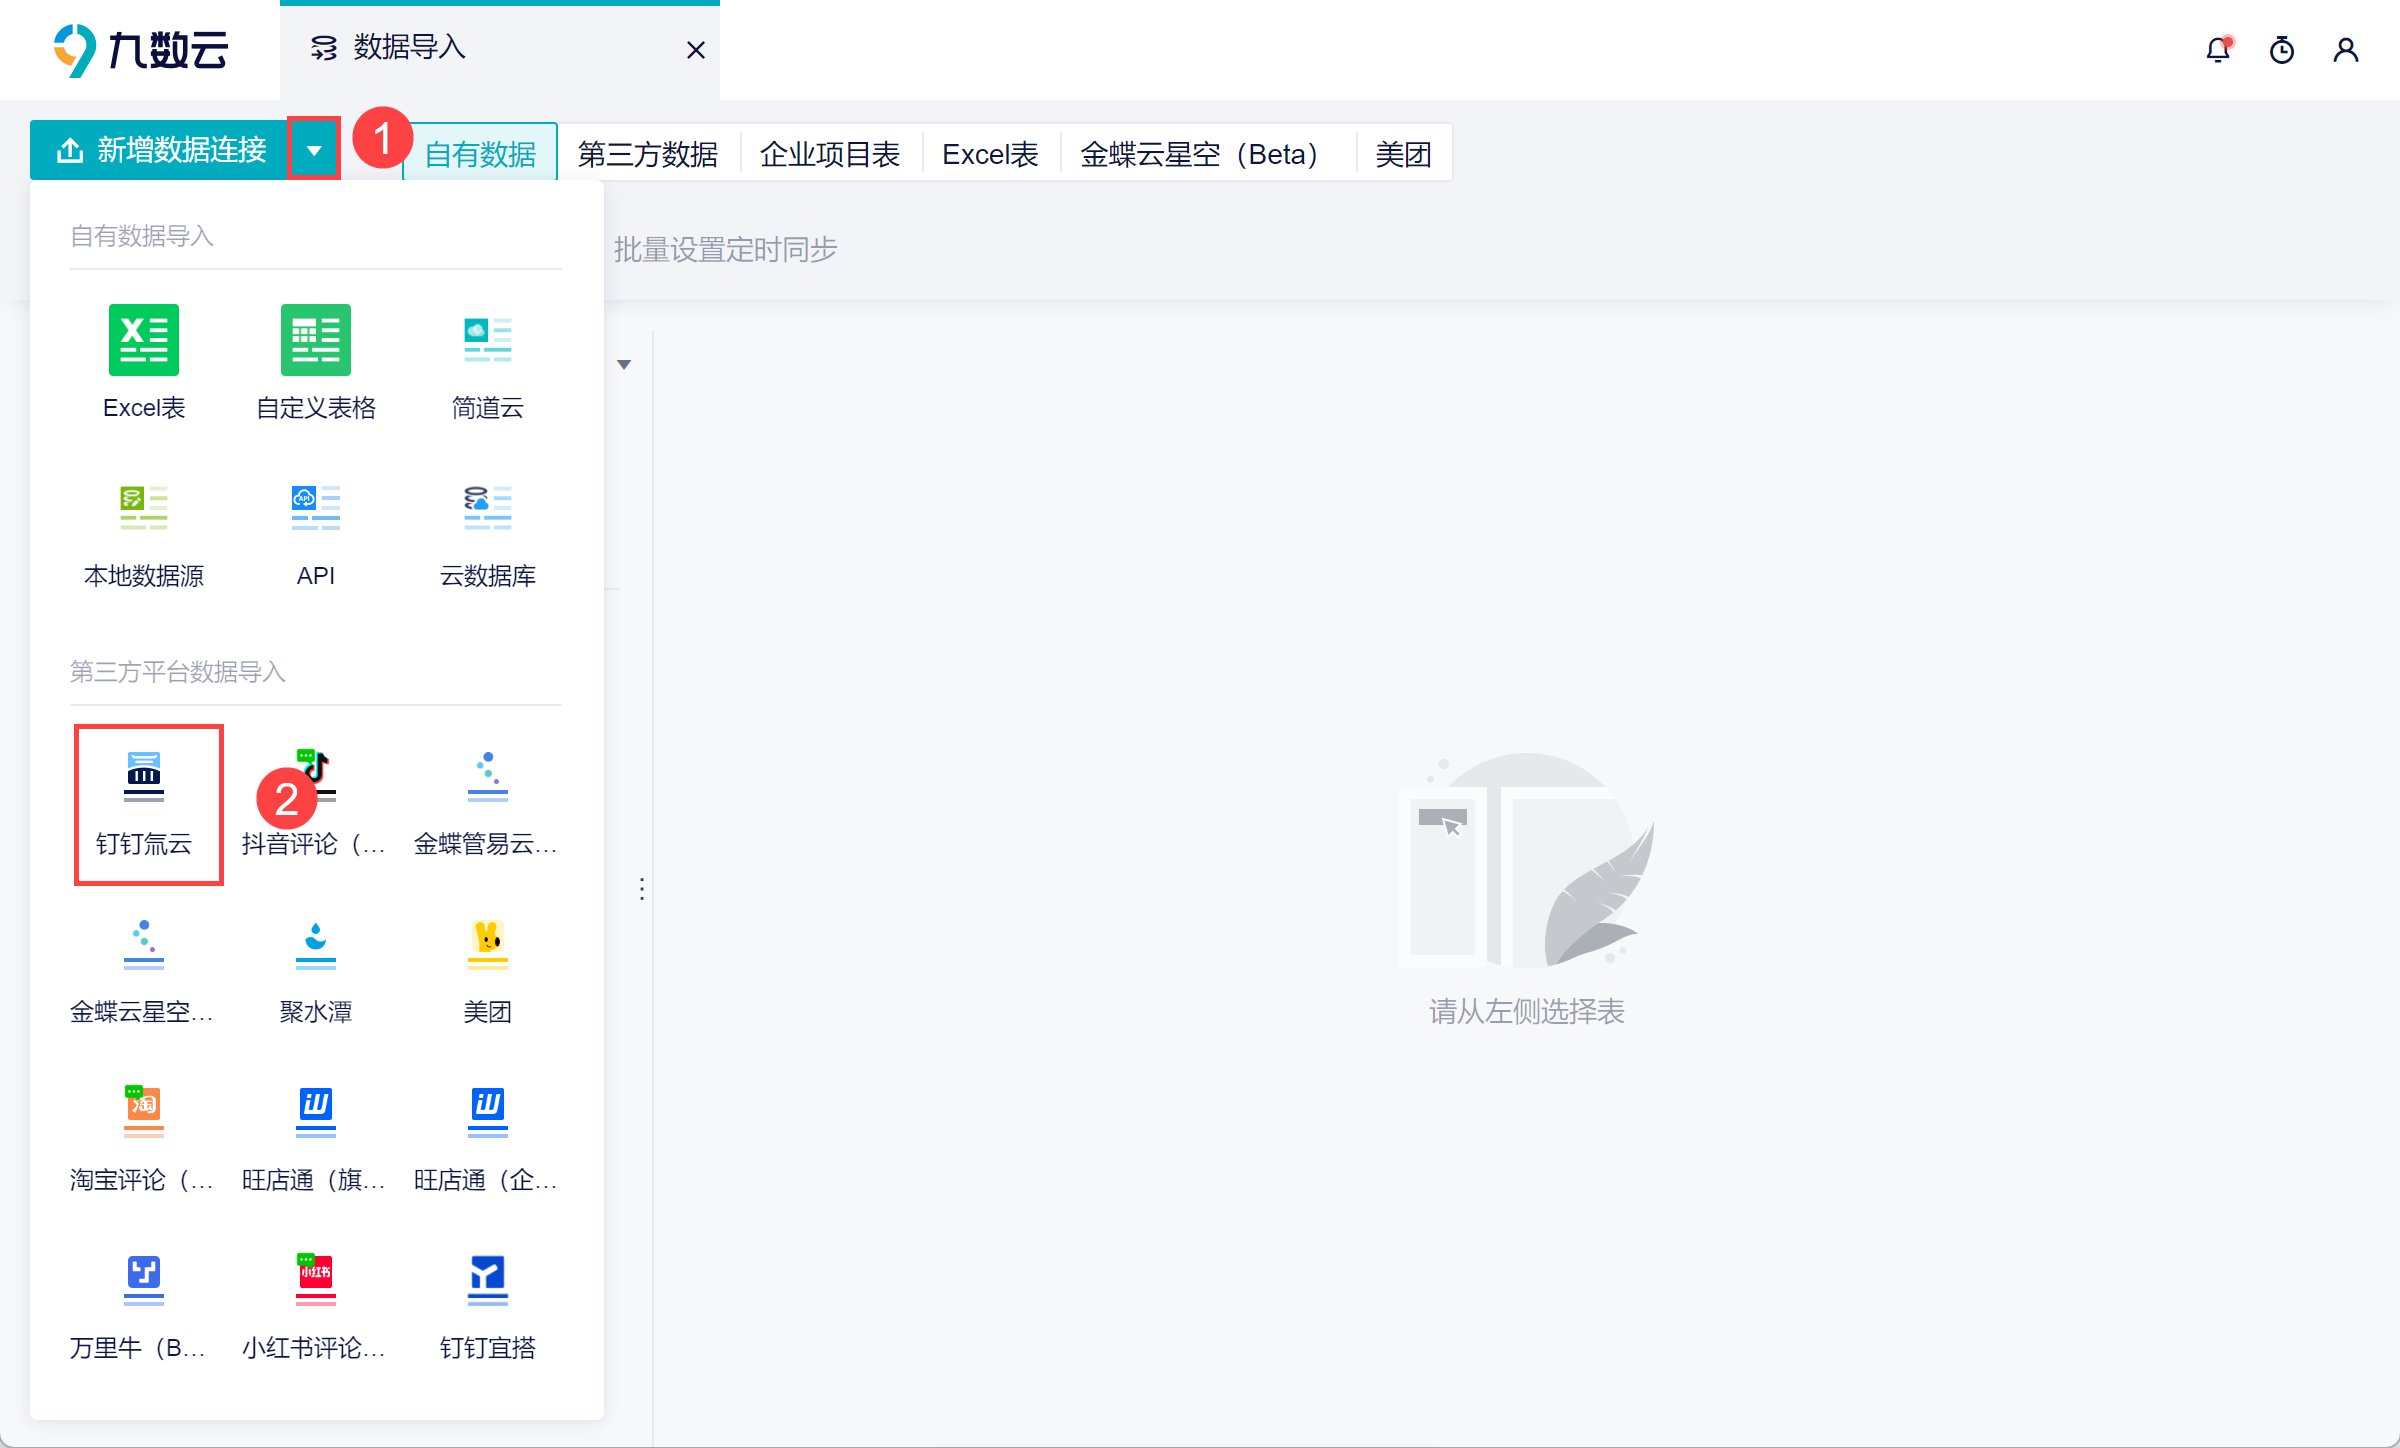Screen dimensions: 2400x1448
Task: Select the Excel表 import icon
Action: point(144,341)
